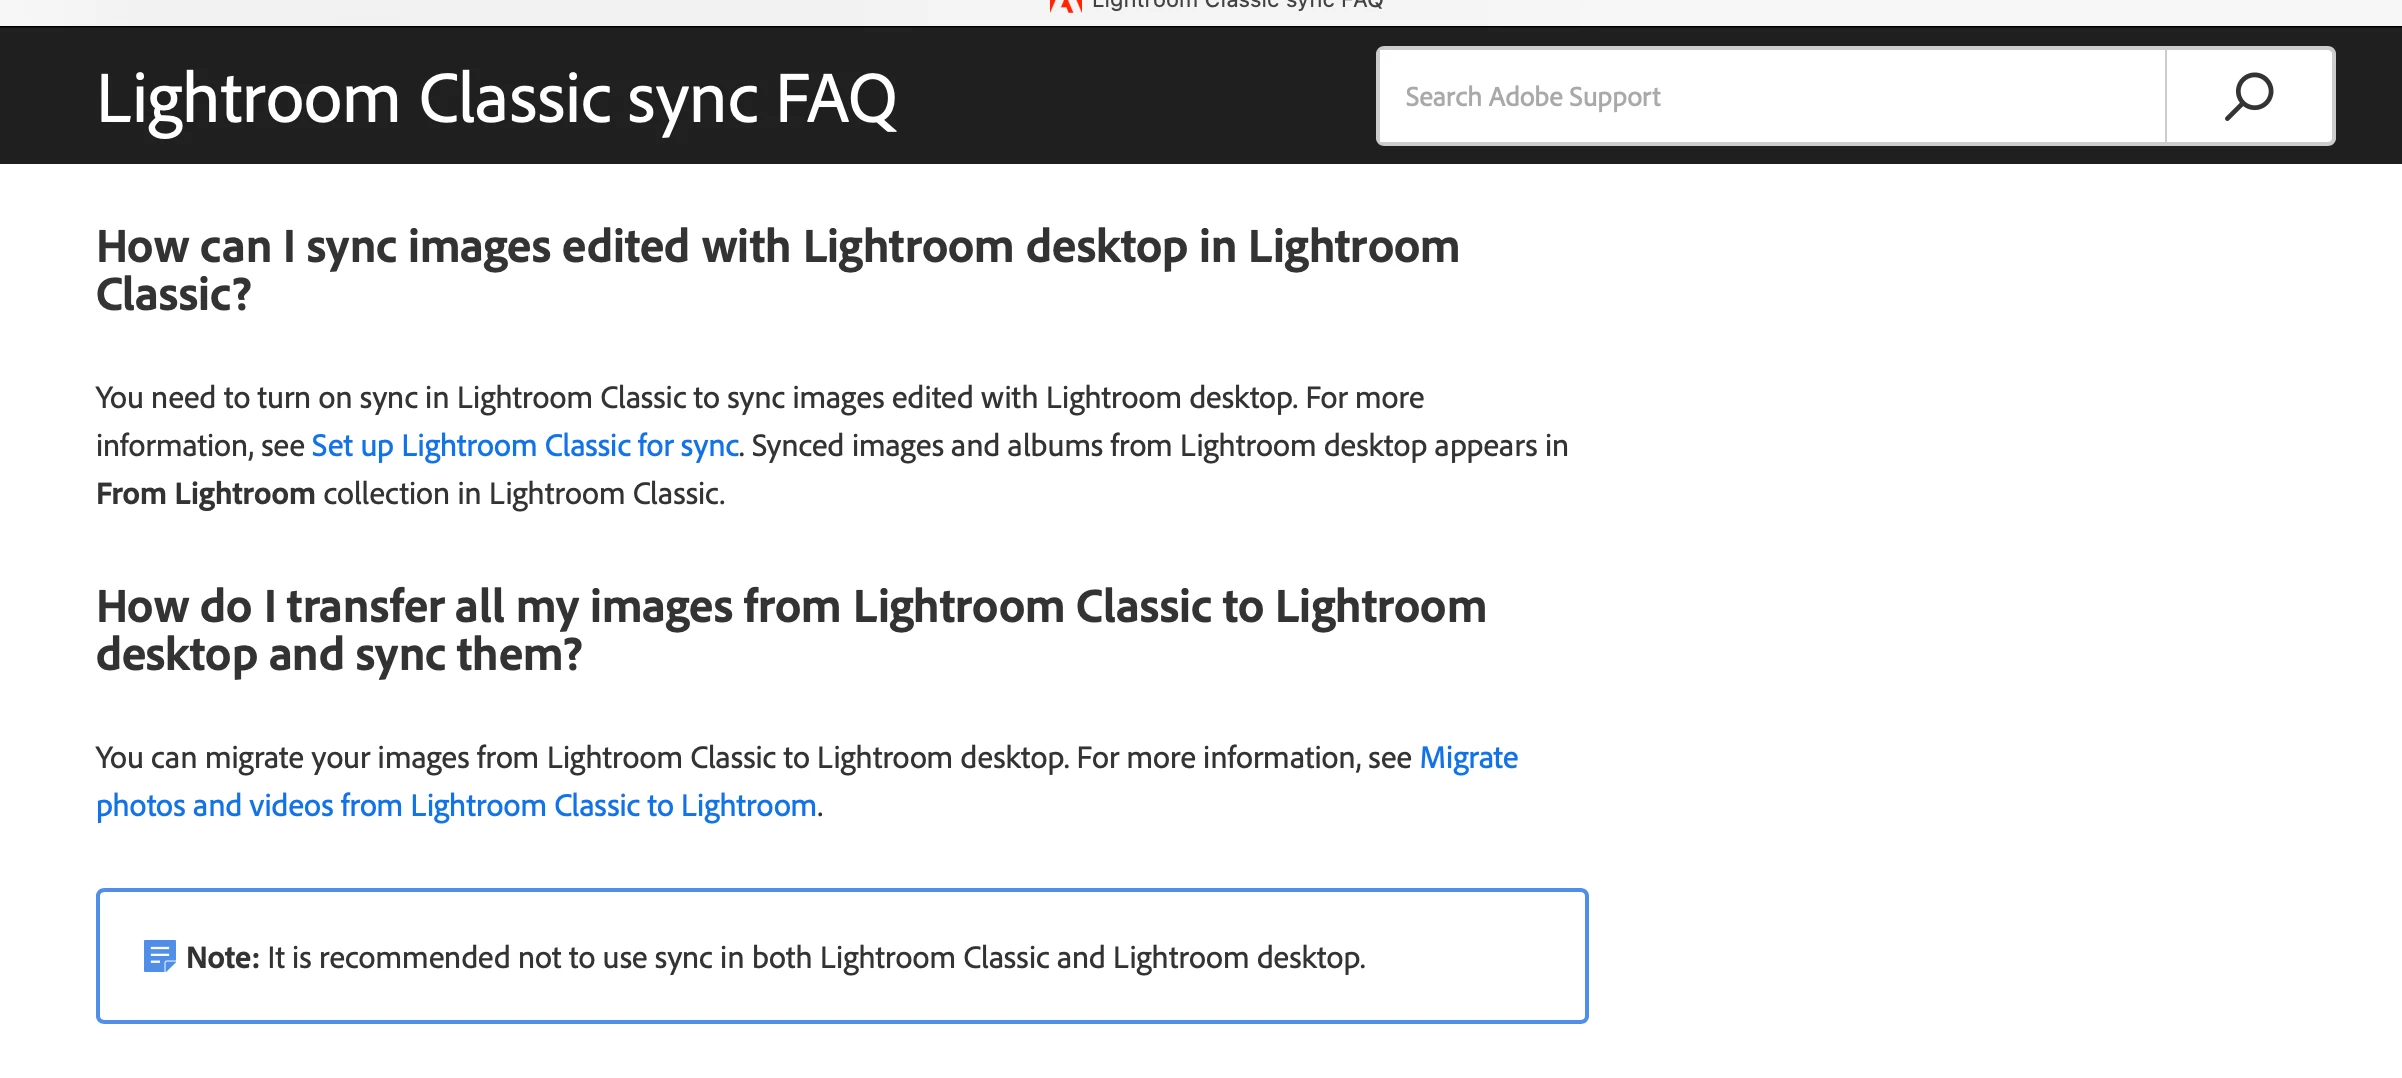Open Set up Lightroom Classic for sync link
This screenshot has height=1078, width=2402.
[525, 446]
